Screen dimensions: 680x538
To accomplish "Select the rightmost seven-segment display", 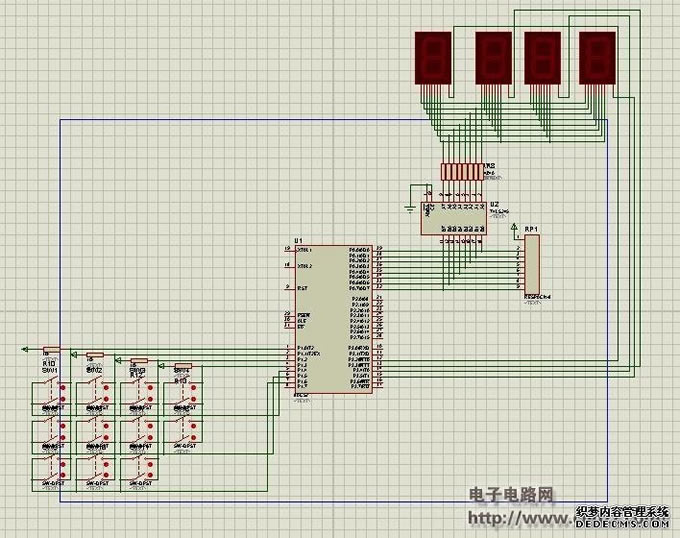I will coord(596,57).
